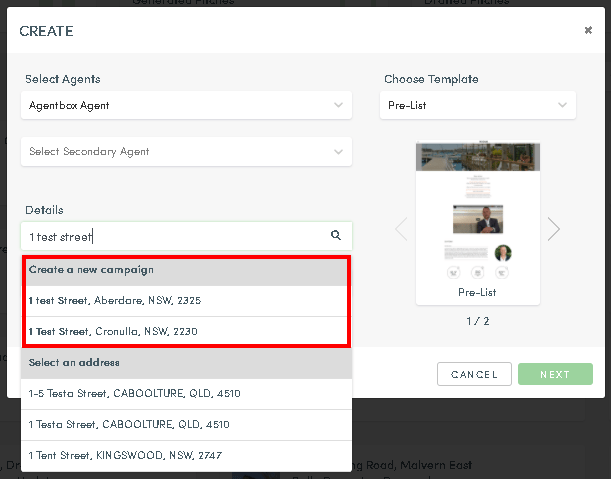Screen dimensions: 611x479
Task: Choose 1-5 Testa Street, CABOOLTURE address
Action: coord(186,393)
